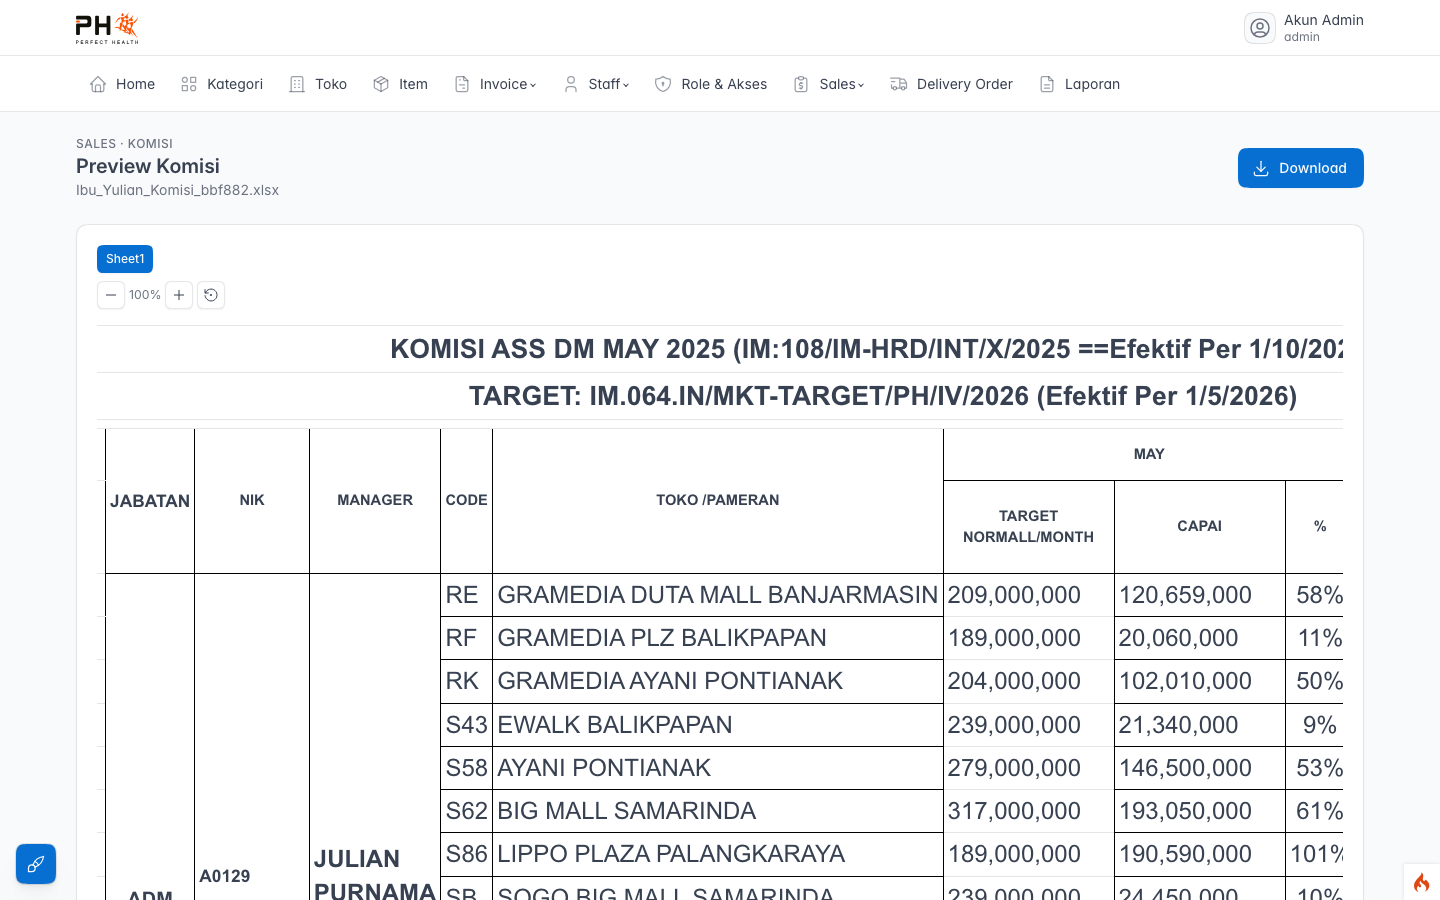This screenshot has width=1440, height=900.
Task: Click the NIK column header
Action: point(252,501)
